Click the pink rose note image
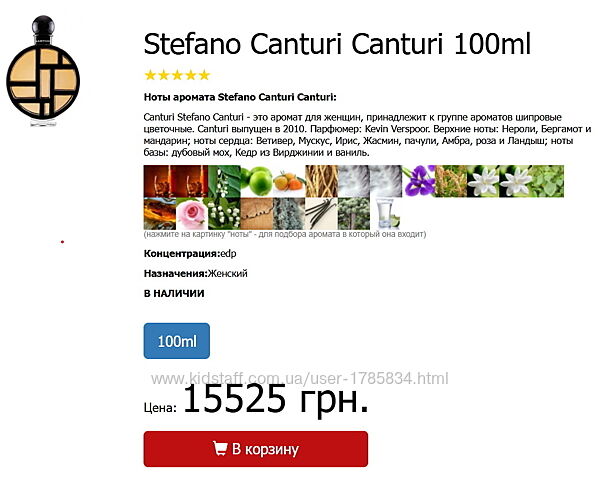The image size is (600, 479). coord(192,213)
